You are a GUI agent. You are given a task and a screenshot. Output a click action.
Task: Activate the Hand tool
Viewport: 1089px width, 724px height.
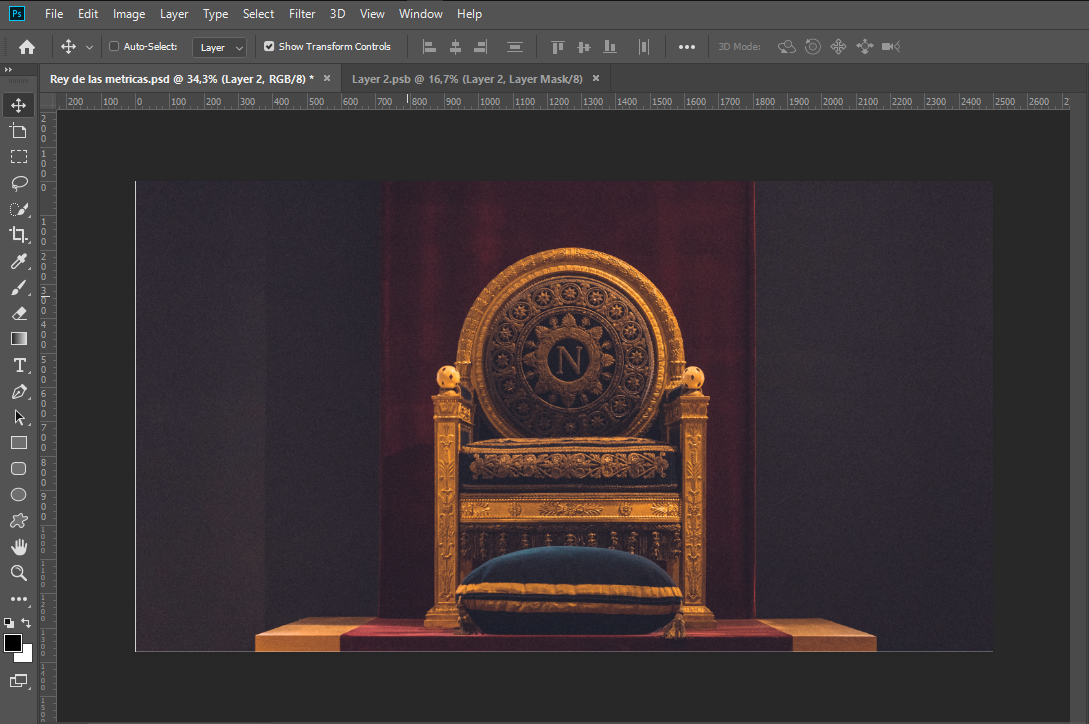coord(19,547)
